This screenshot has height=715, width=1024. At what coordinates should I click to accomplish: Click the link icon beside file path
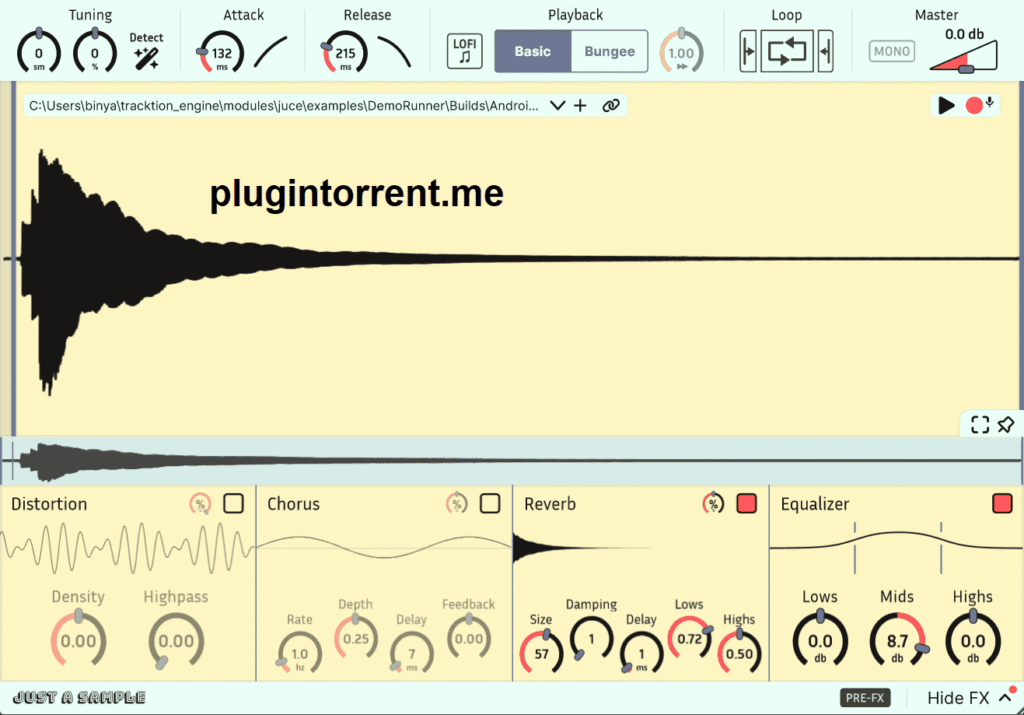click(611, 105)
